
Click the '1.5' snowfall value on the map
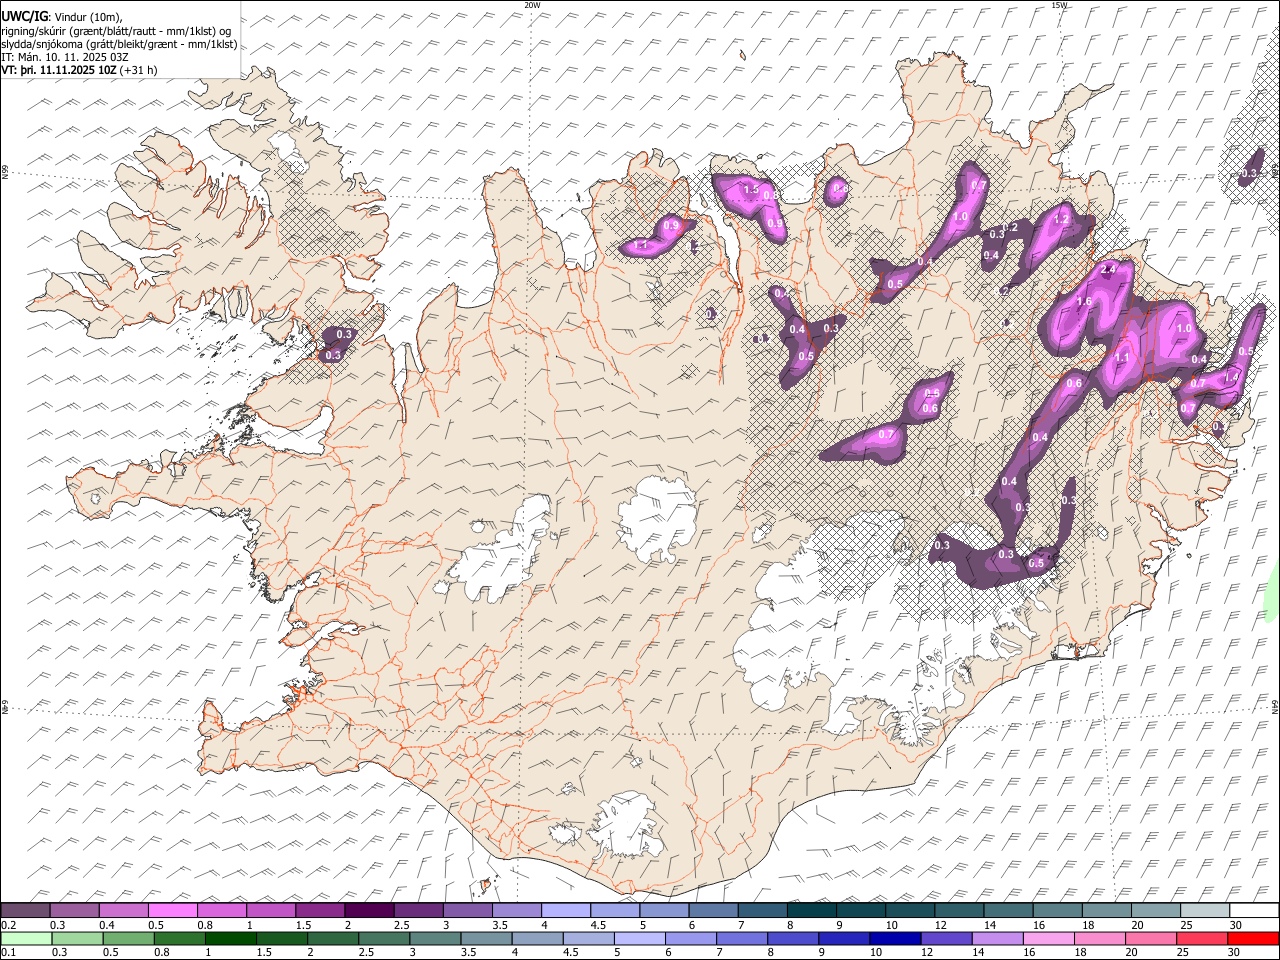tap(751, 189)
